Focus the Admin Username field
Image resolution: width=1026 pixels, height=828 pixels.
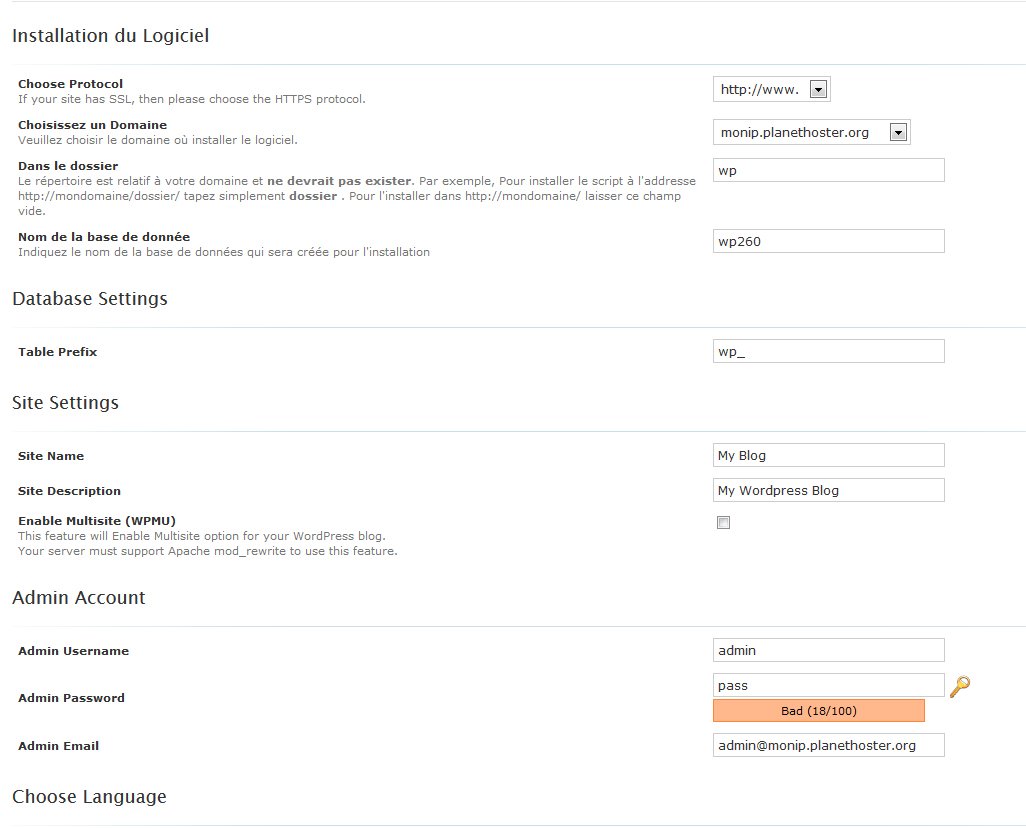[828, 651]
